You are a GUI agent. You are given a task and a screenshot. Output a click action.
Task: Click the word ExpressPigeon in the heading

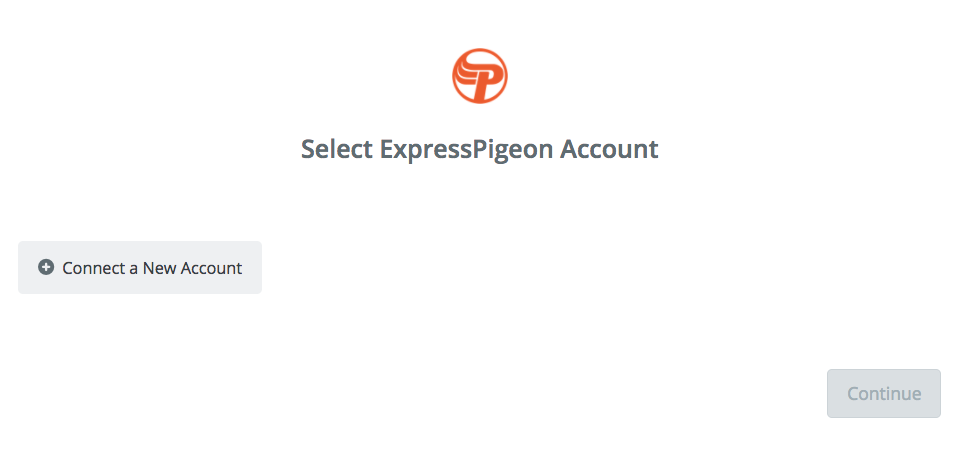coord(467,149)
